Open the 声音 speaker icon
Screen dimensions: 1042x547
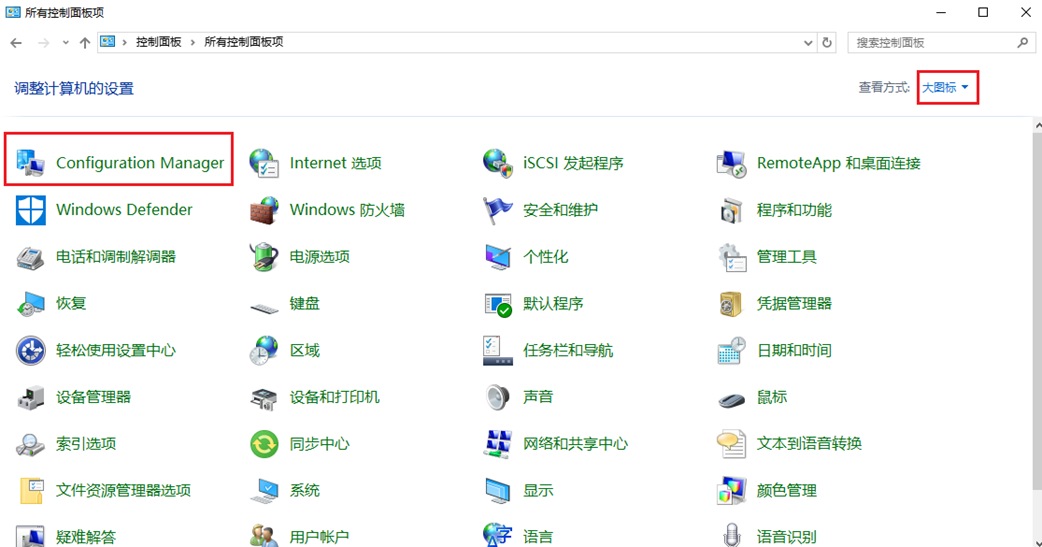click(498, 397)
